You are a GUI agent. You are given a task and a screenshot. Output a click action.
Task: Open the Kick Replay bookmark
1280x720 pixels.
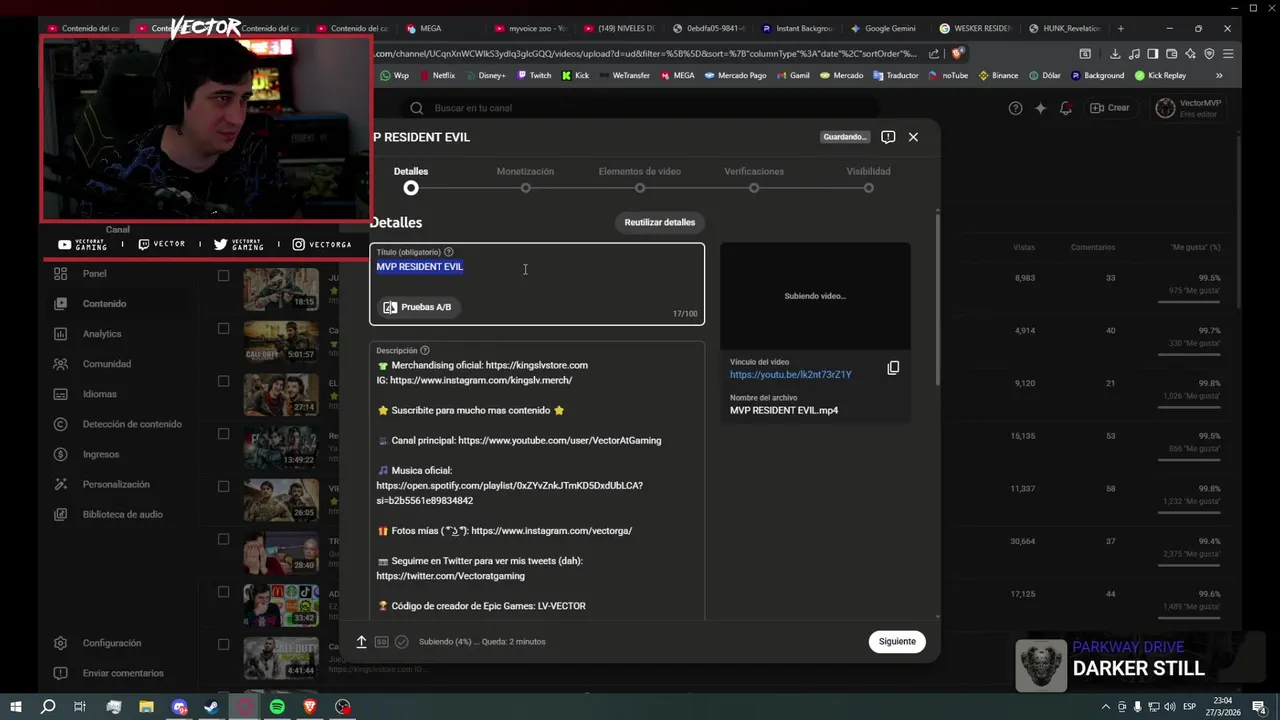tap(1160, 75)
